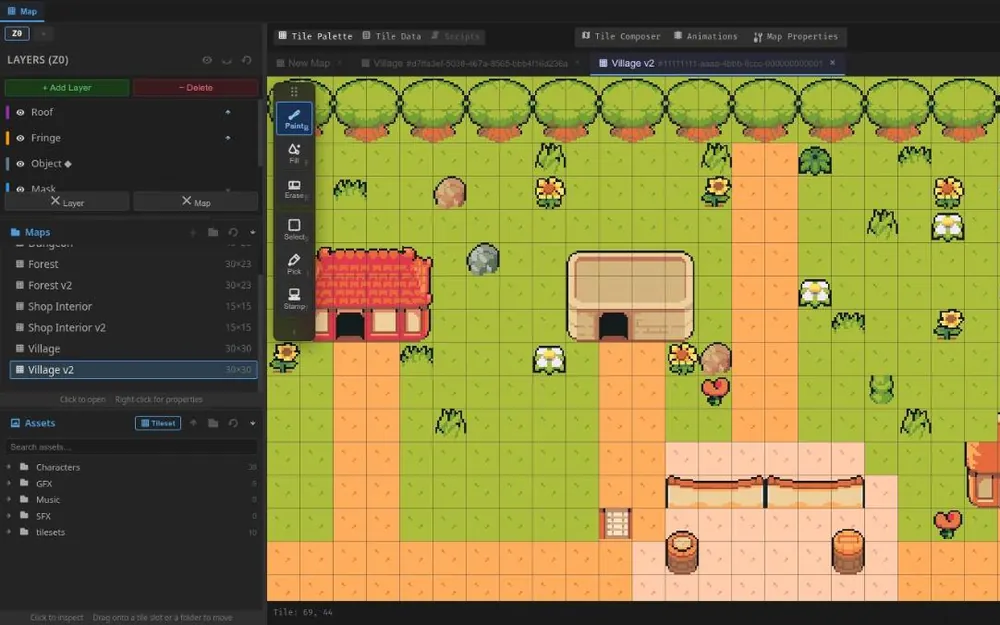Expand the GFX folder
Screen dimensions: 1000x625
(x=8, y=483)
